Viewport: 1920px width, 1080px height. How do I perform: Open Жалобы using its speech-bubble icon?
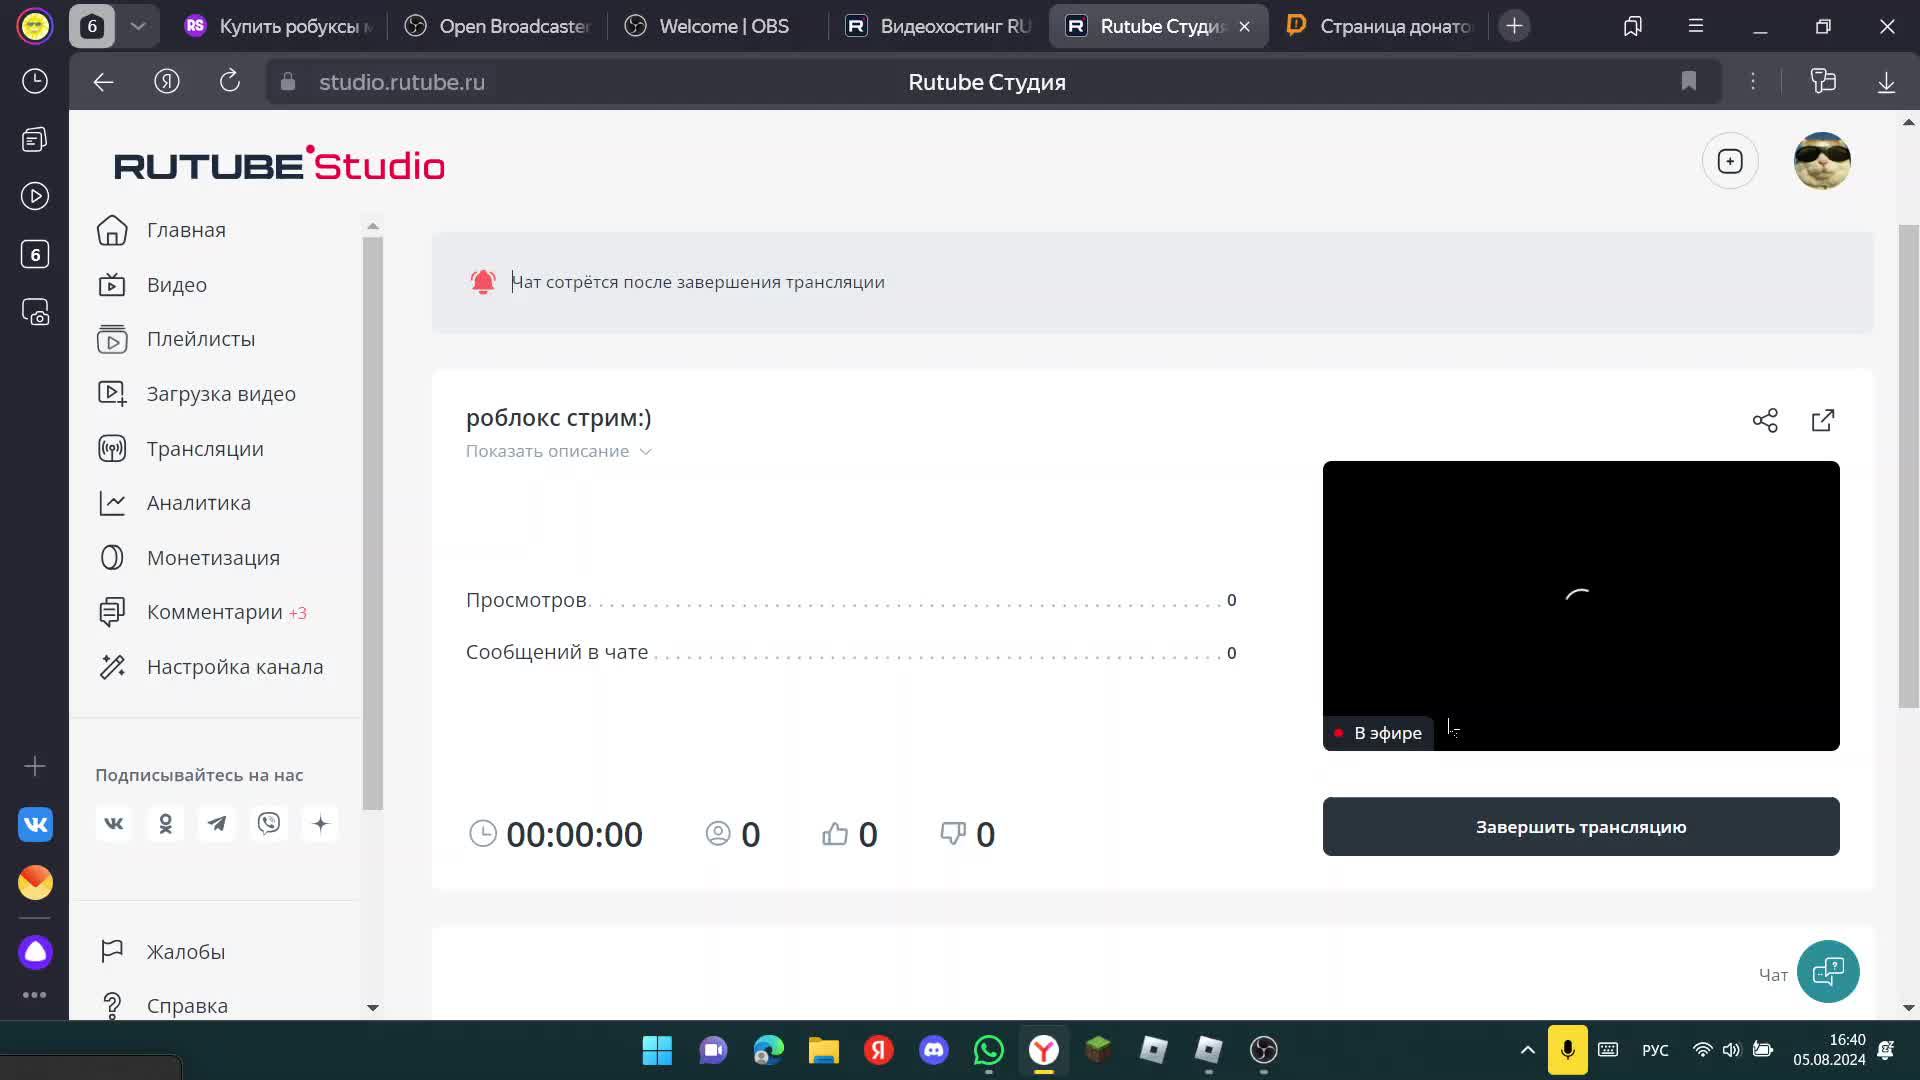click(x=112, y=950)
